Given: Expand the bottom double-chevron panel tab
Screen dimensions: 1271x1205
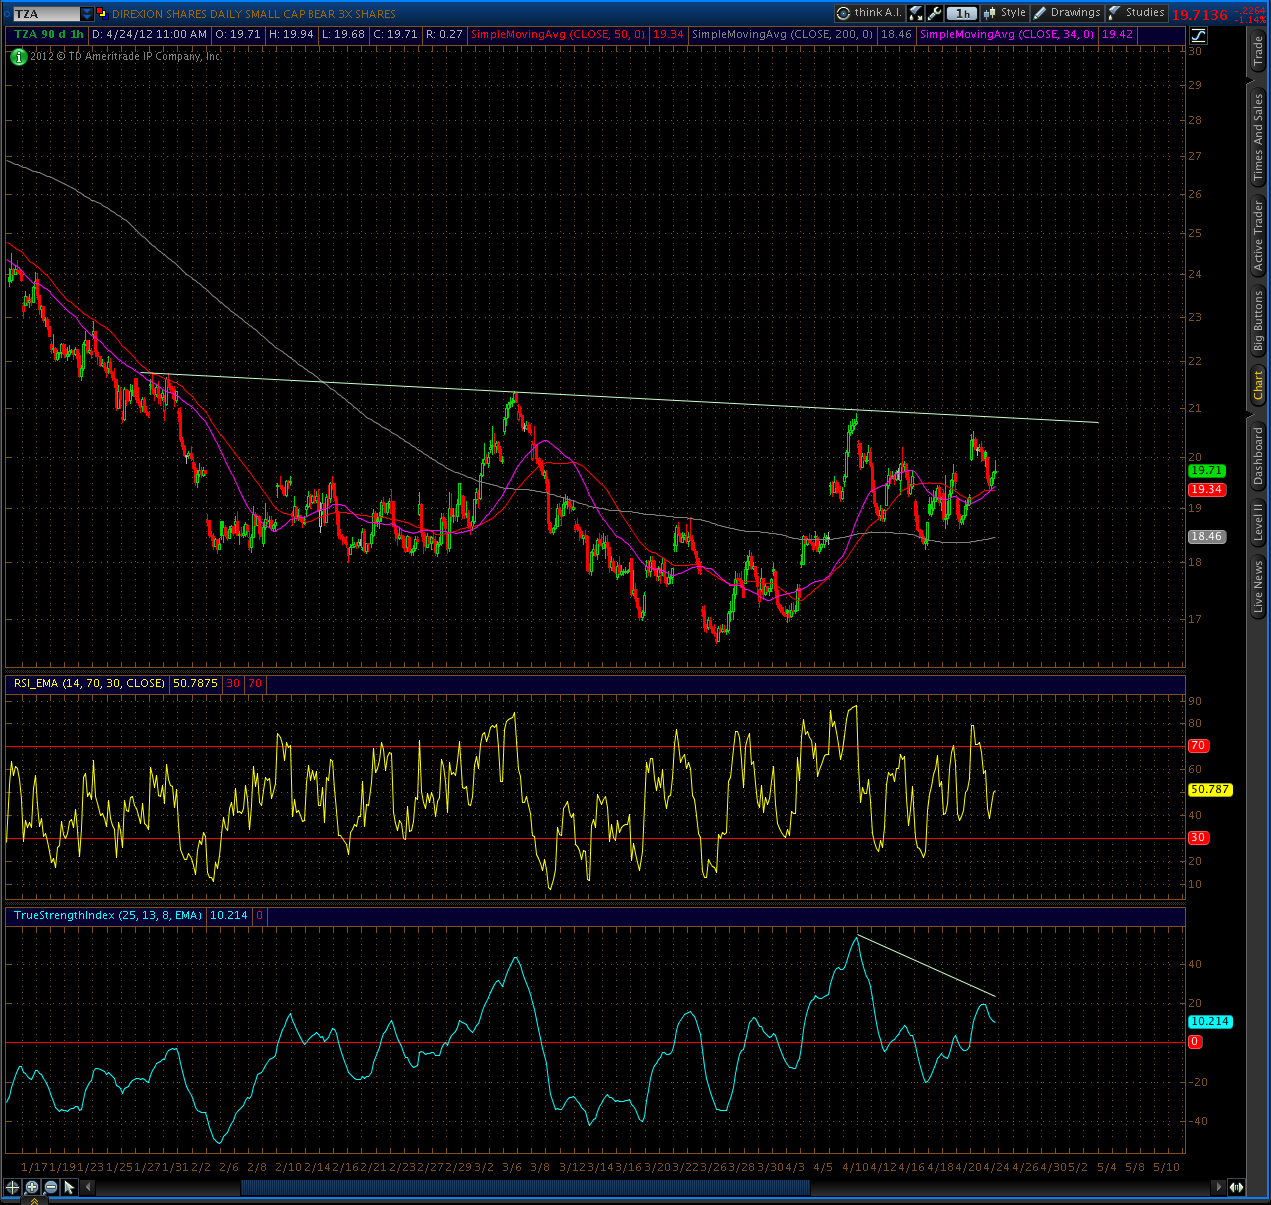Looking at the screenshot, I should [x=34, y=1200].
